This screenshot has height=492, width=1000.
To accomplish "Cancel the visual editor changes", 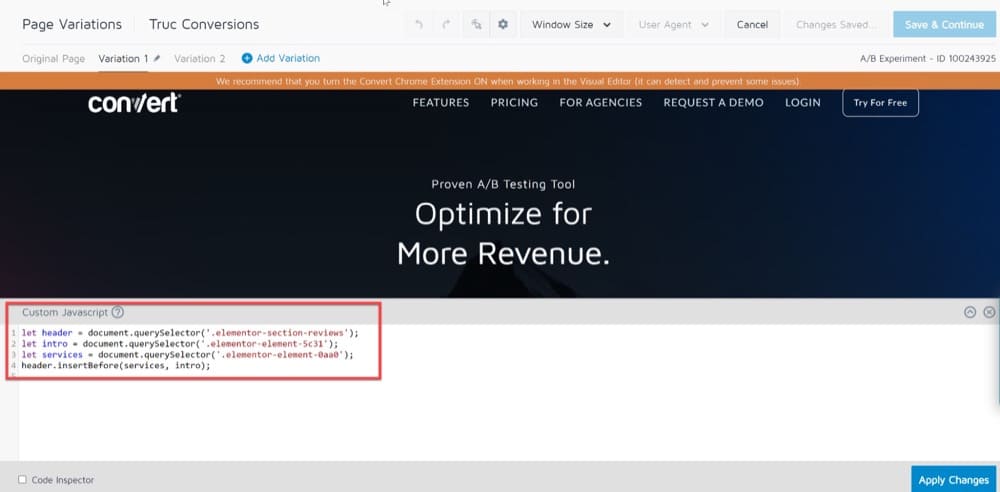I will [x=752, y=25].
